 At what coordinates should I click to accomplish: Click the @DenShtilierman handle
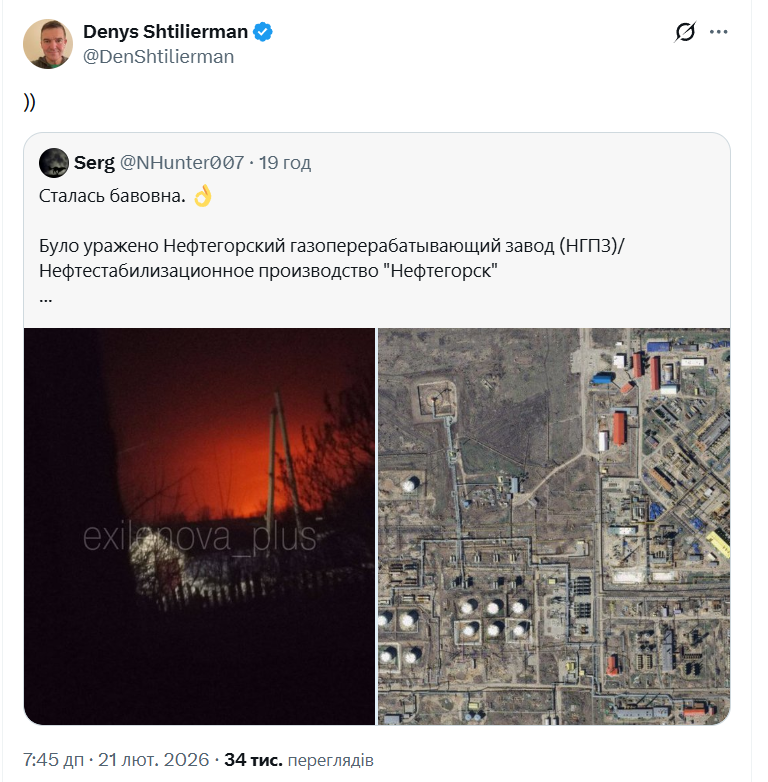point(158,57)
